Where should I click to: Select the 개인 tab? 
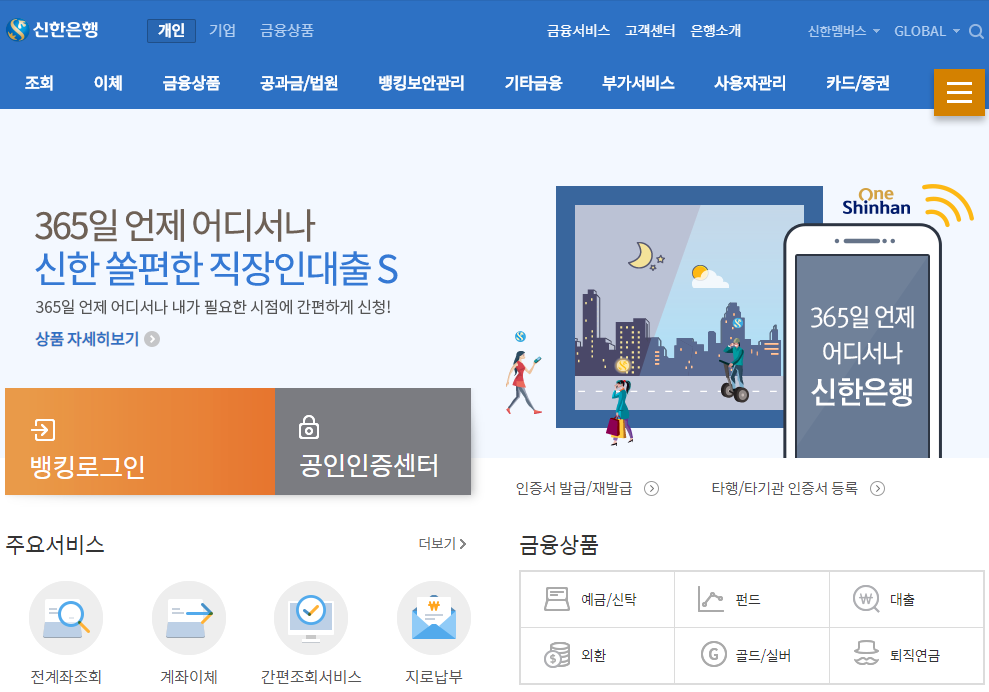(172, 31)
